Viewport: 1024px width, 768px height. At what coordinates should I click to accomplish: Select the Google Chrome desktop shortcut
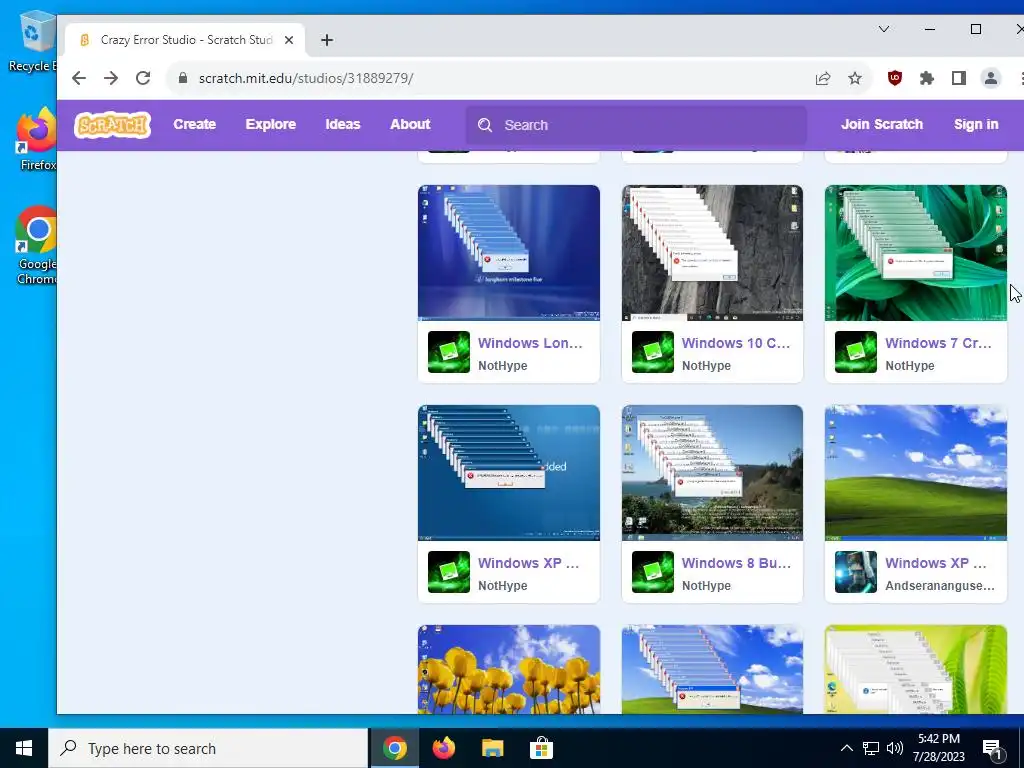36,246
